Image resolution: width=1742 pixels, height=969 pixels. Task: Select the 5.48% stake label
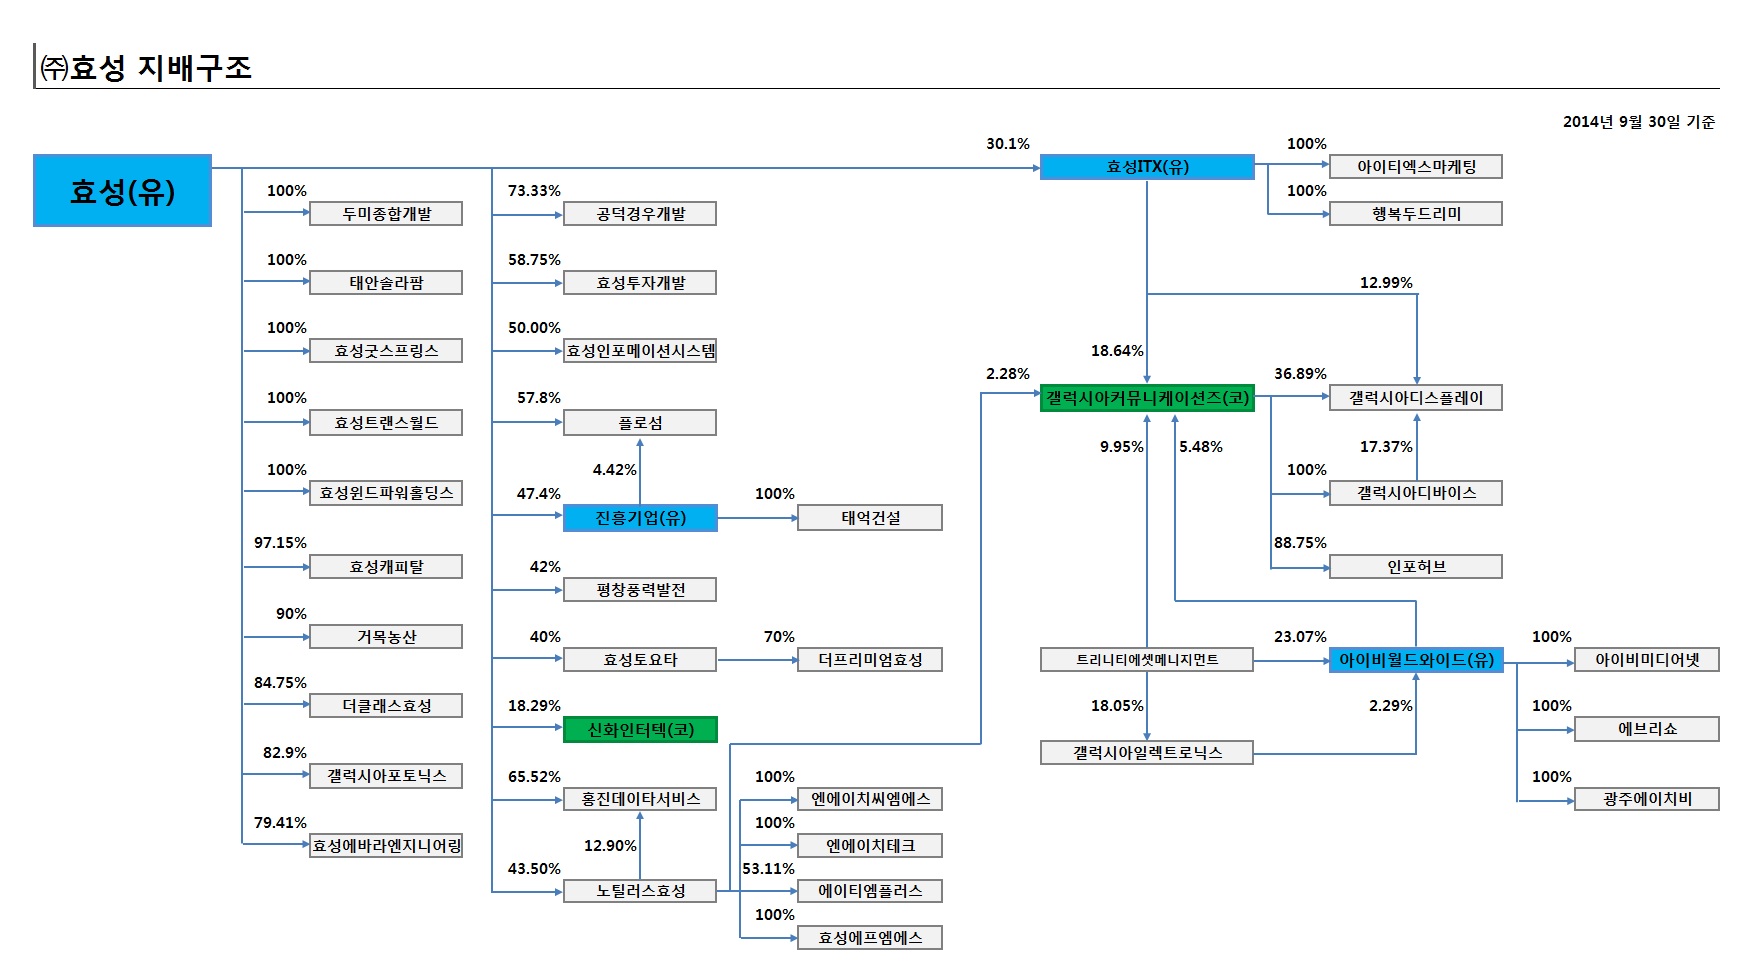[1201, 447]
